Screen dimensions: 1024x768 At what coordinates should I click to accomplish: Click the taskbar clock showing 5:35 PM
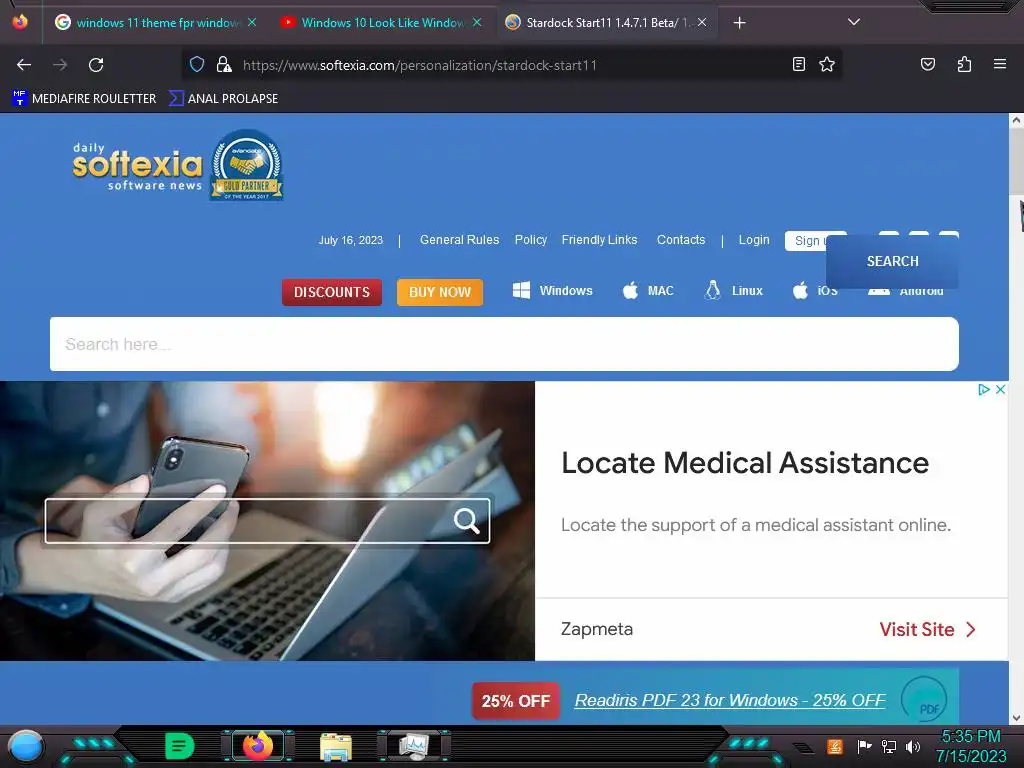(x=970, y=746)
